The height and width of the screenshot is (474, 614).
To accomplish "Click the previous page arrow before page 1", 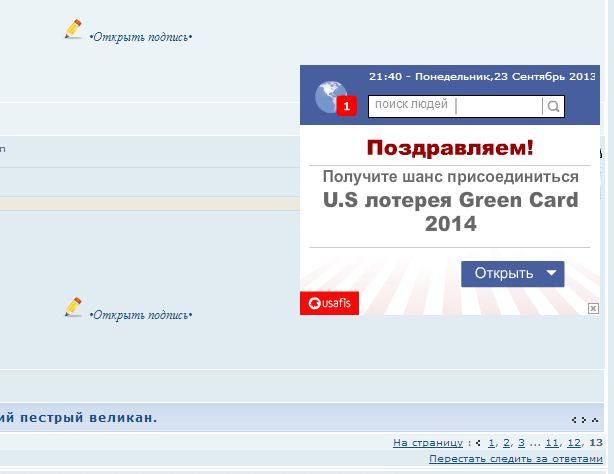I will click(478, 443).
